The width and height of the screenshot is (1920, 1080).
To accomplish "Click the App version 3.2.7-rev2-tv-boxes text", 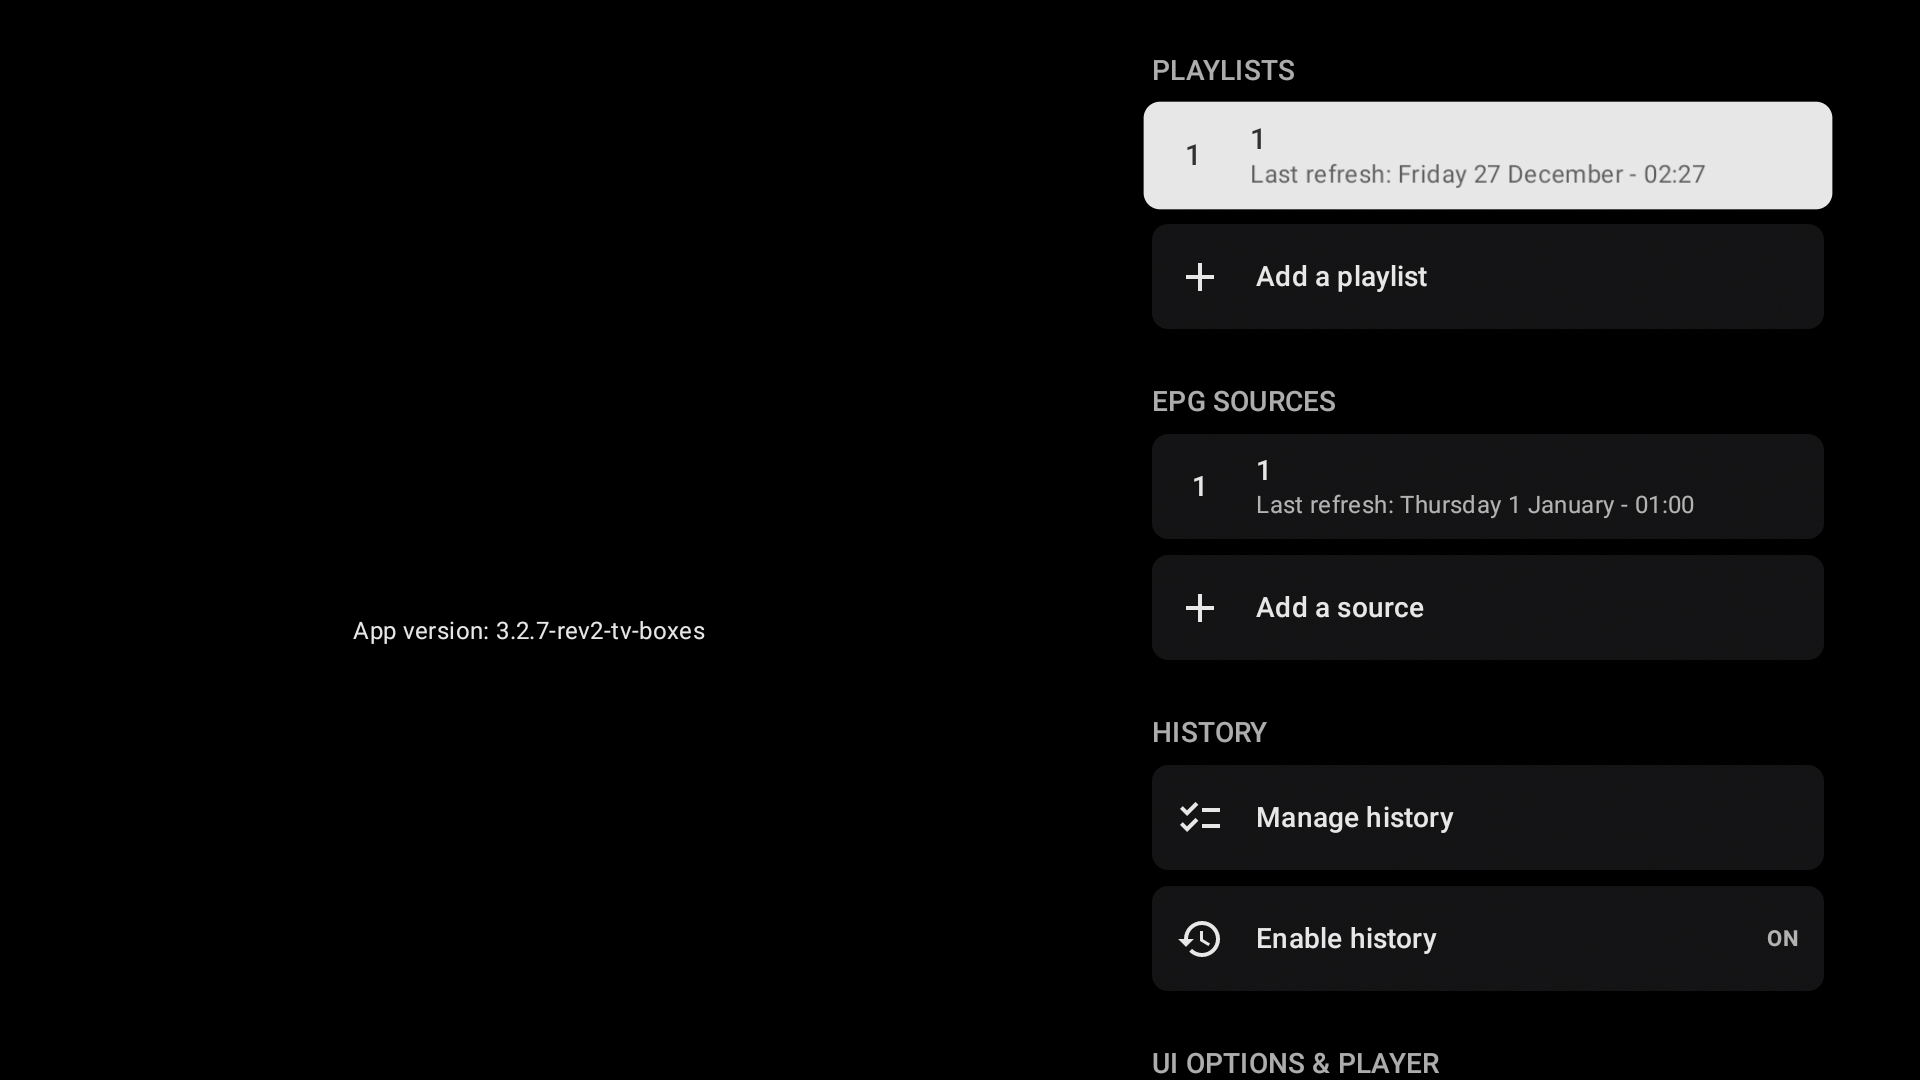I will [x=529, y=631].
